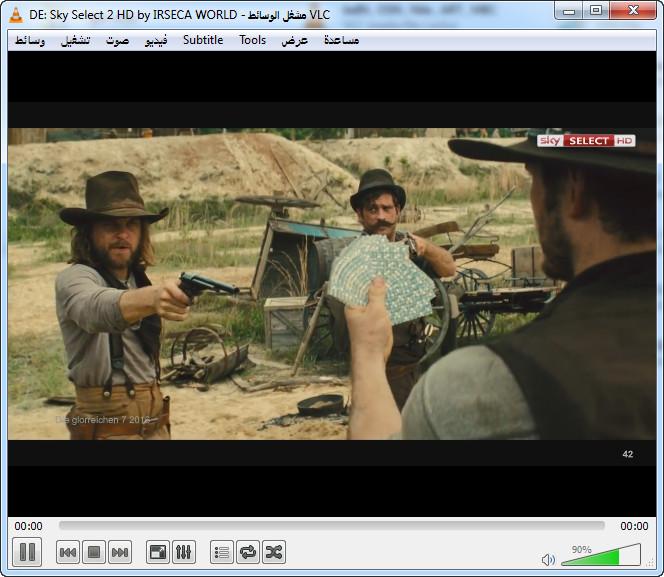The width and height of the screenshot is (664, 577).
Task: Mute audio with speaker icon
Action: [x=548, y=559]
